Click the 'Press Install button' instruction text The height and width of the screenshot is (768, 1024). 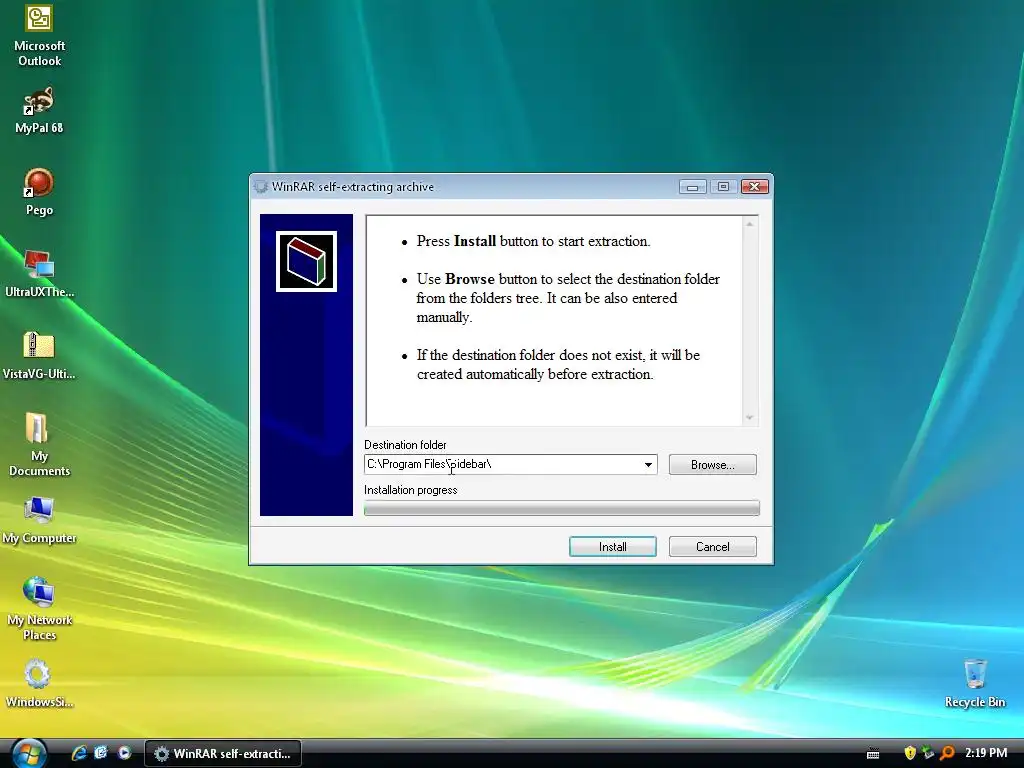(534, 242)
